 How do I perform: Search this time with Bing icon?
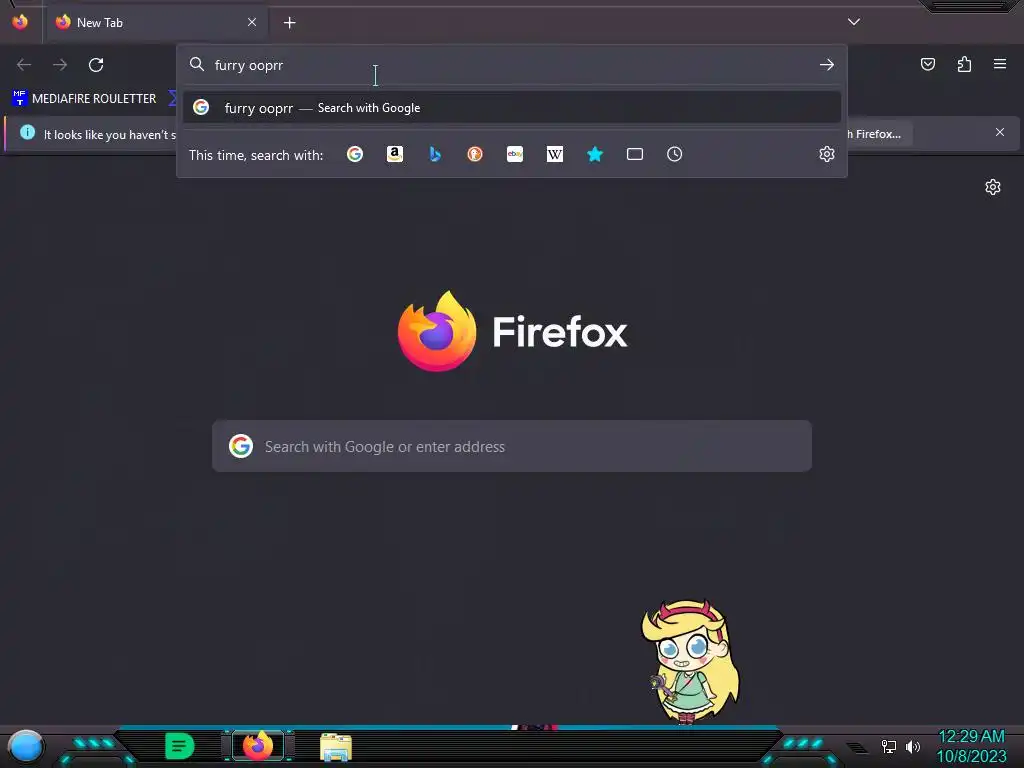click(435, 154)
